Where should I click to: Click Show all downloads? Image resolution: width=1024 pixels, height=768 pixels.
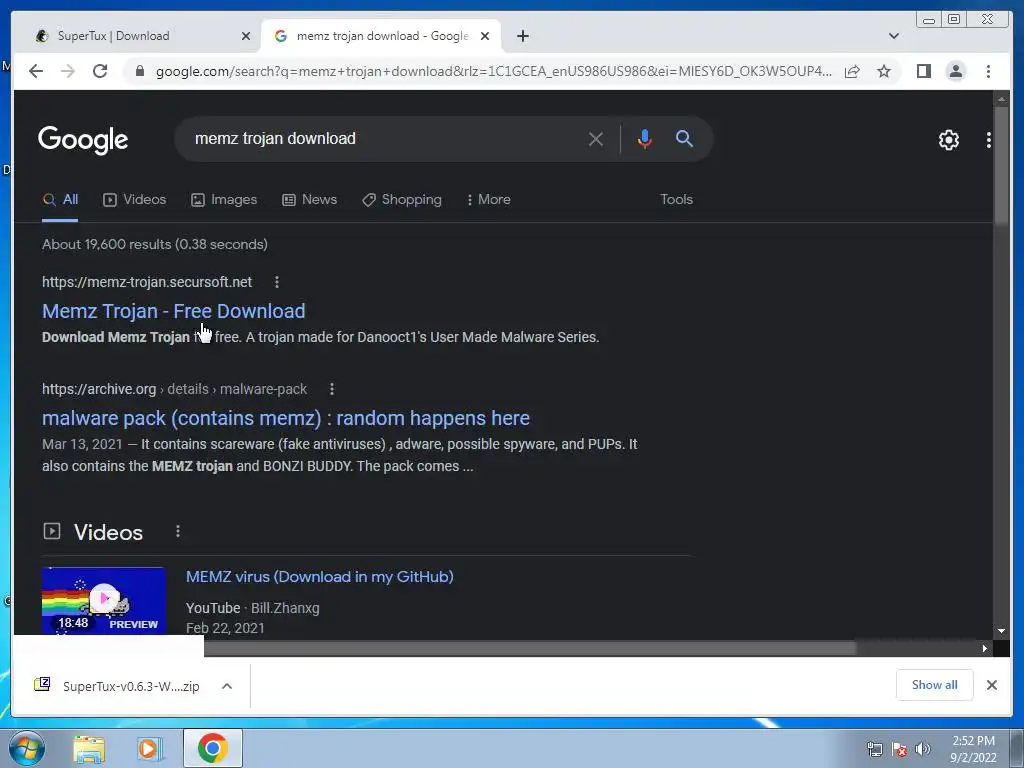pyautogui.click(x=935, y=685)
